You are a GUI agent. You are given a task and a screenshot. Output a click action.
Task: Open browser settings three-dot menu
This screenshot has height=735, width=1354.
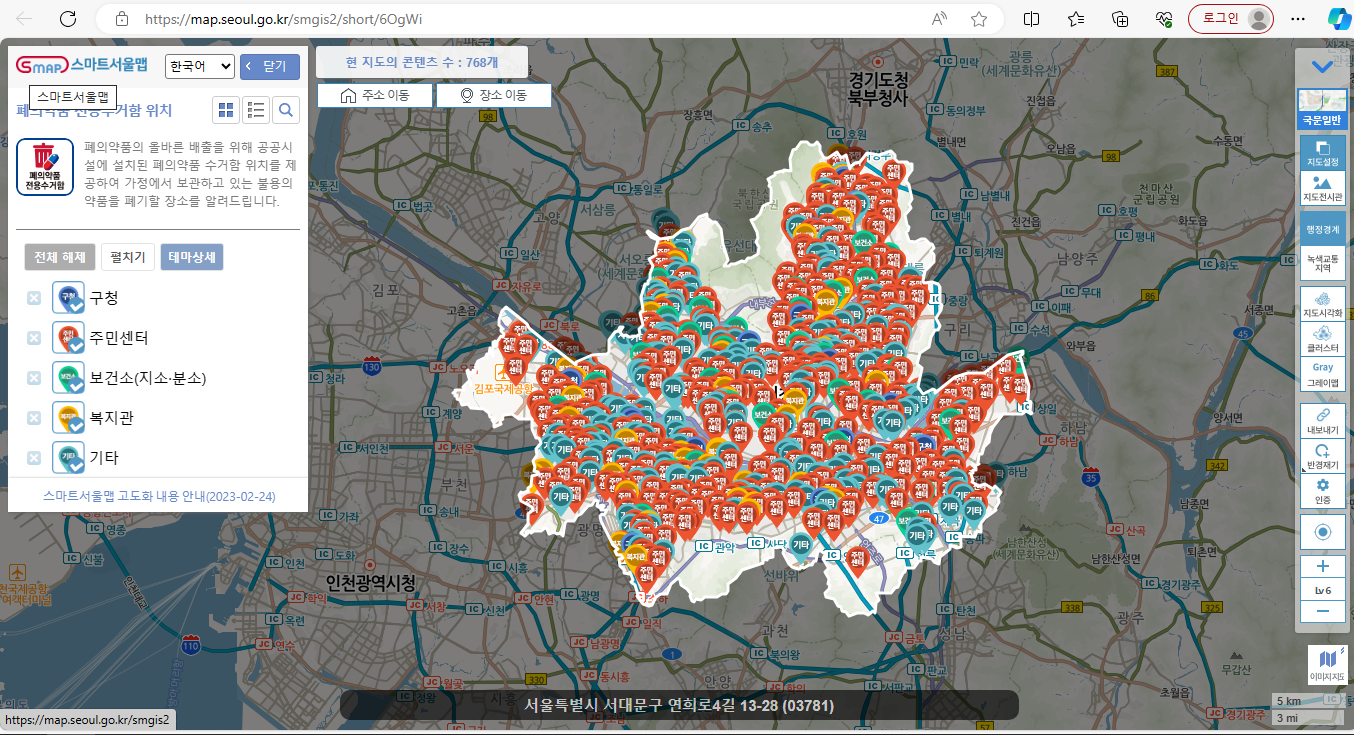[x=1298, y=19]
